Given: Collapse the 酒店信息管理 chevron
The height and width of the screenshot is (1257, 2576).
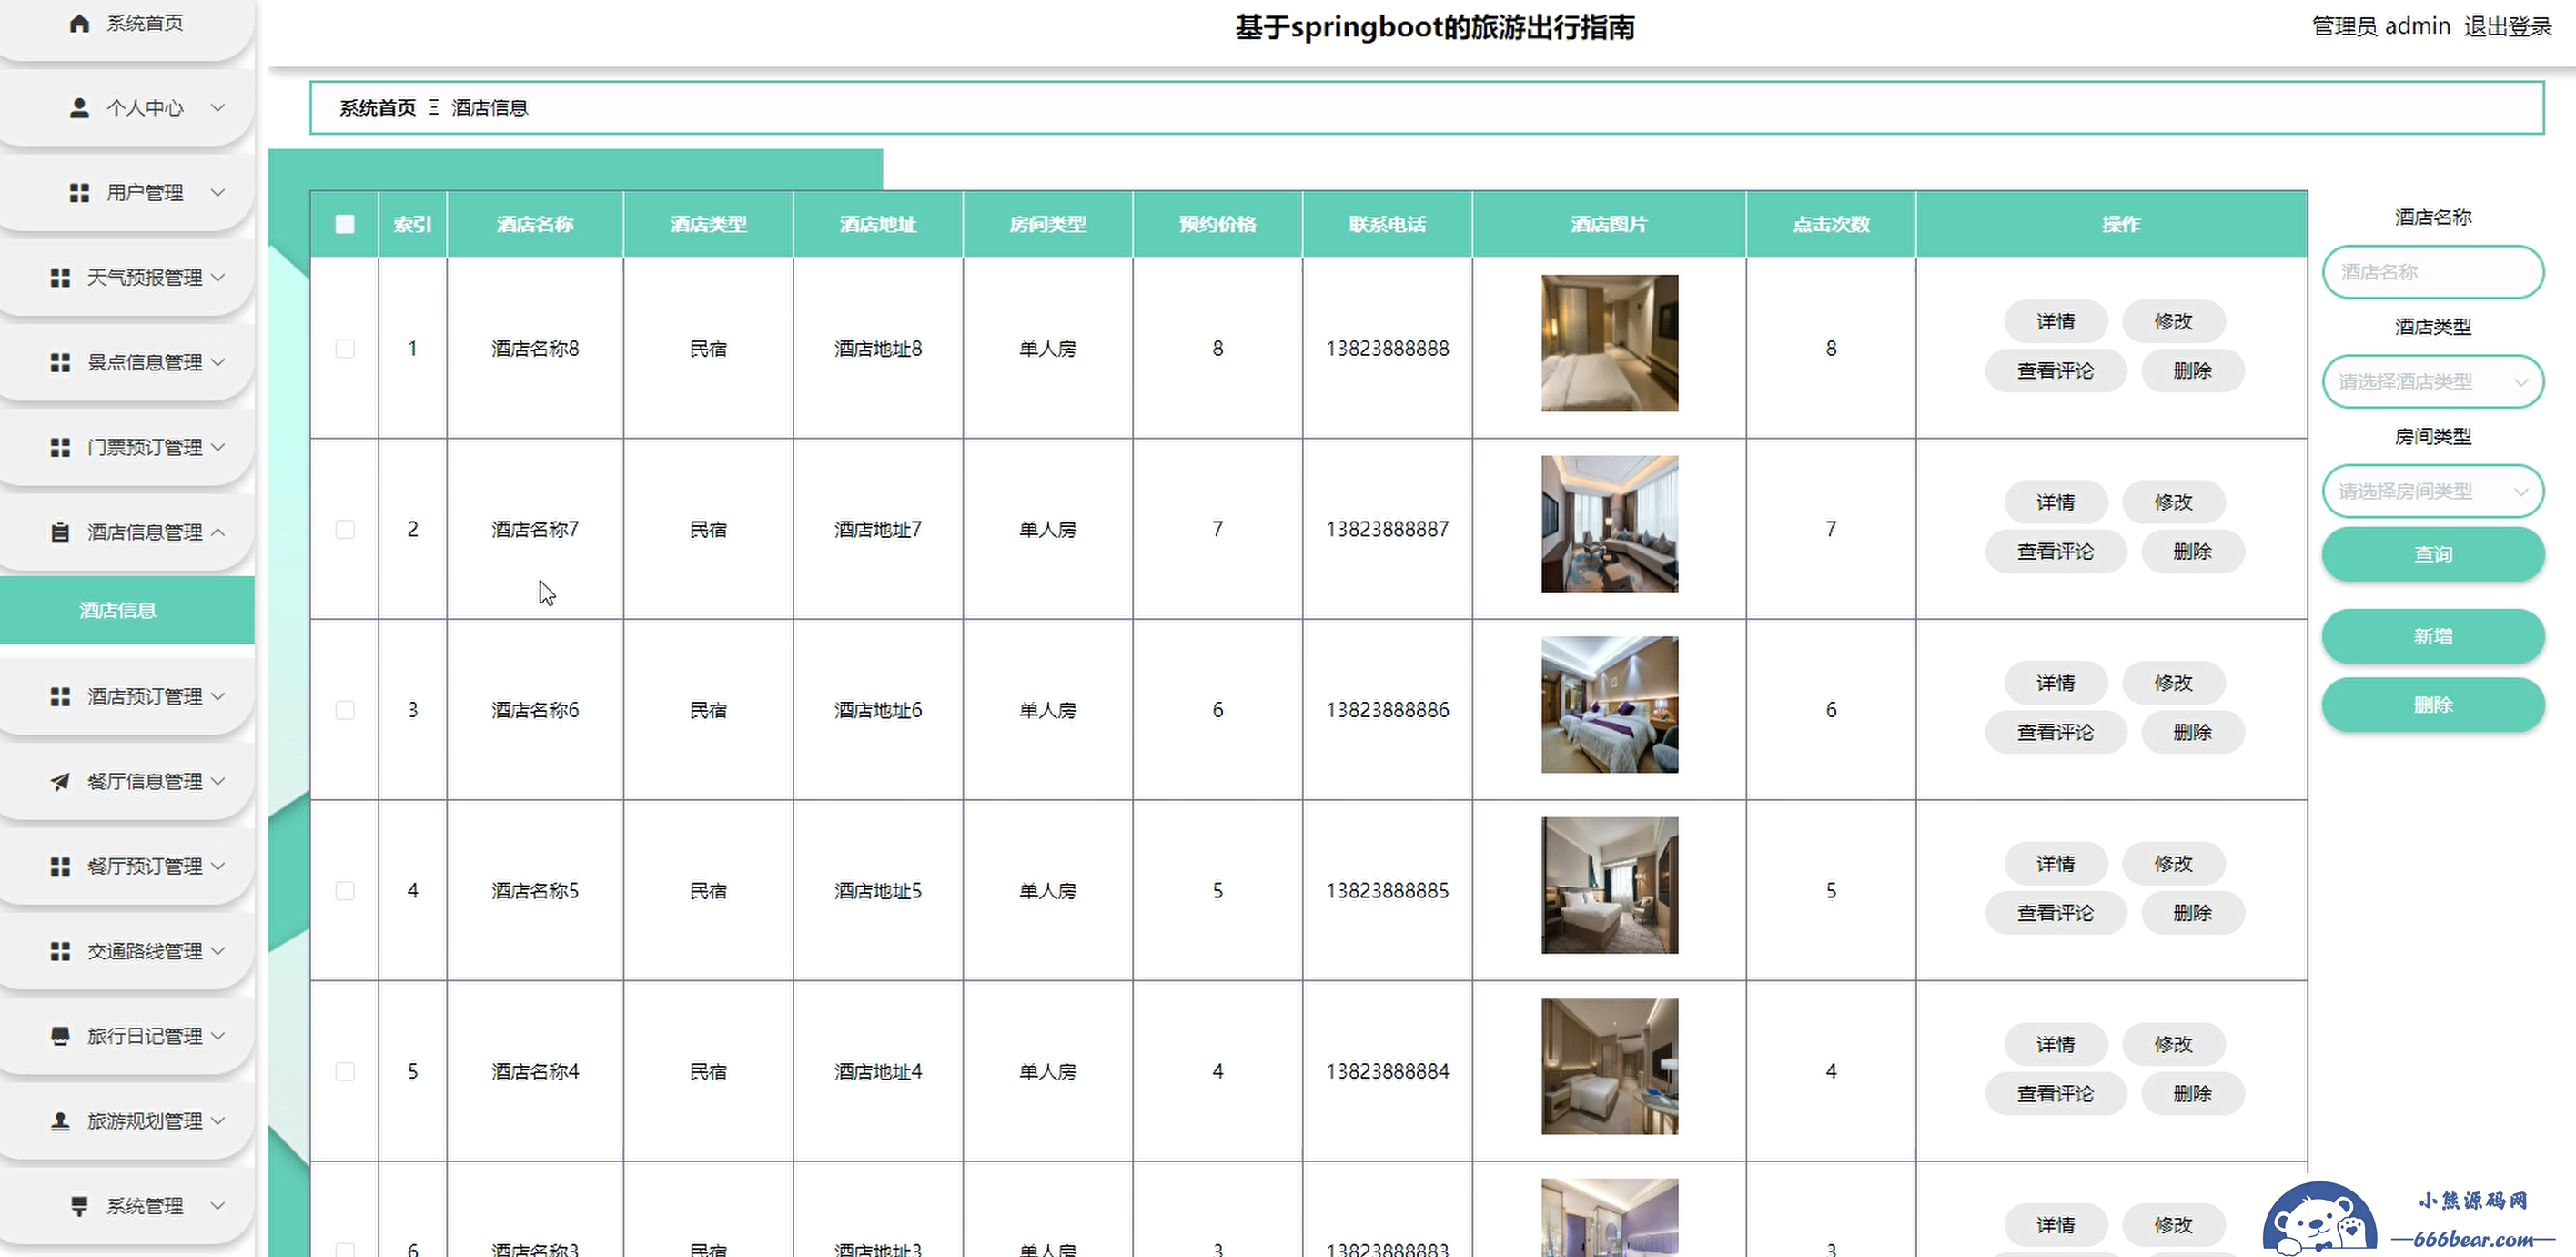Looking at the screenshot, I should tap(218, 533).
